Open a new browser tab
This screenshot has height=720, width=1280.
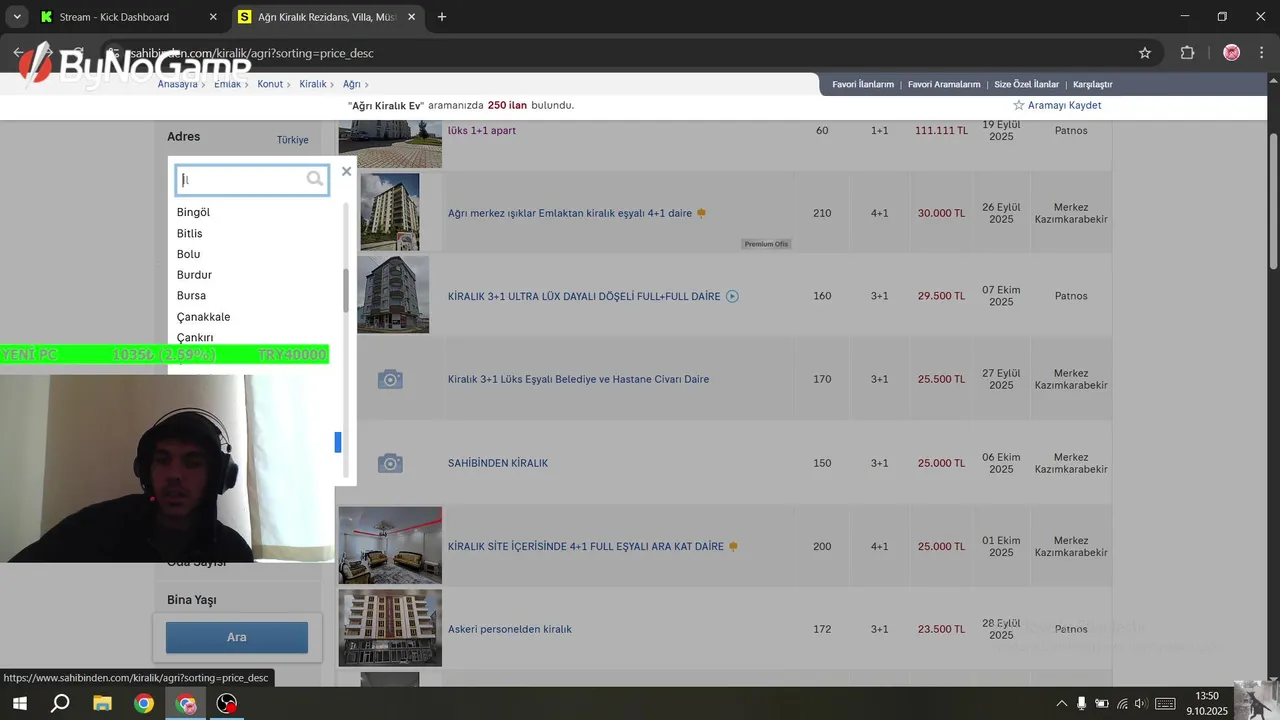[x=442, y=17]
